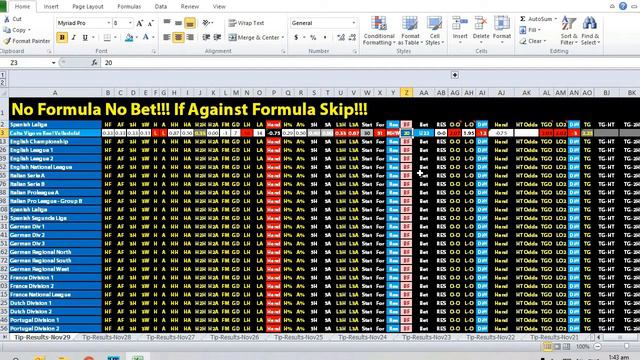Open the Page Layout tab
Viewport: 640px width, 360px height.
(88, 7)
